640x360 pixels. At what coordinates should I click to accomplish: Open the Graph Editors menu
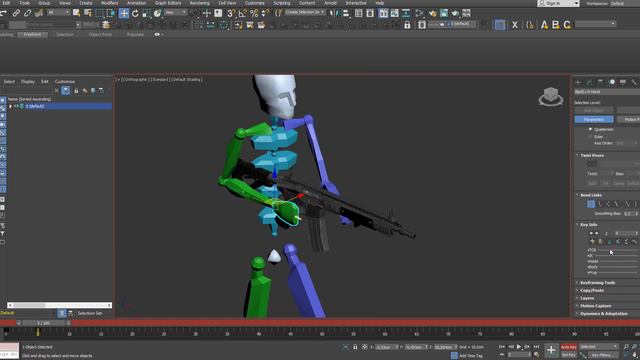point(168,3)
